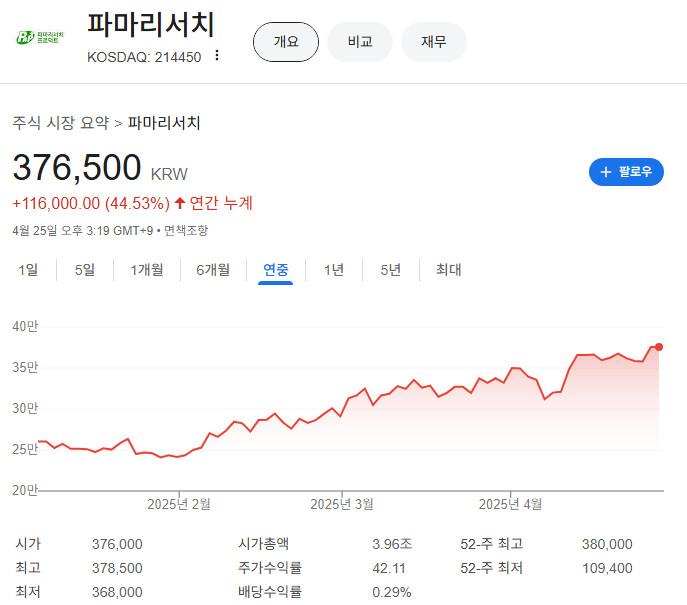Click the red up arrow beside 연간 누계
The height and width of the screenshot is (605, 687).
coord(180,203)
